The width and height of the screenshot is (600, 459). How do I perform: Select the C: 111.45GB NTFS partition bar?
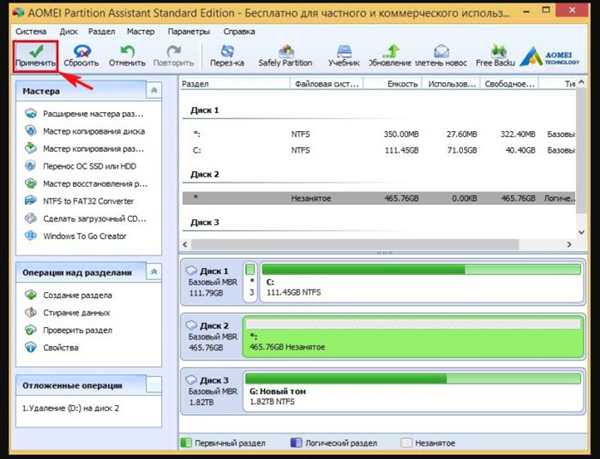coord(422,282)
